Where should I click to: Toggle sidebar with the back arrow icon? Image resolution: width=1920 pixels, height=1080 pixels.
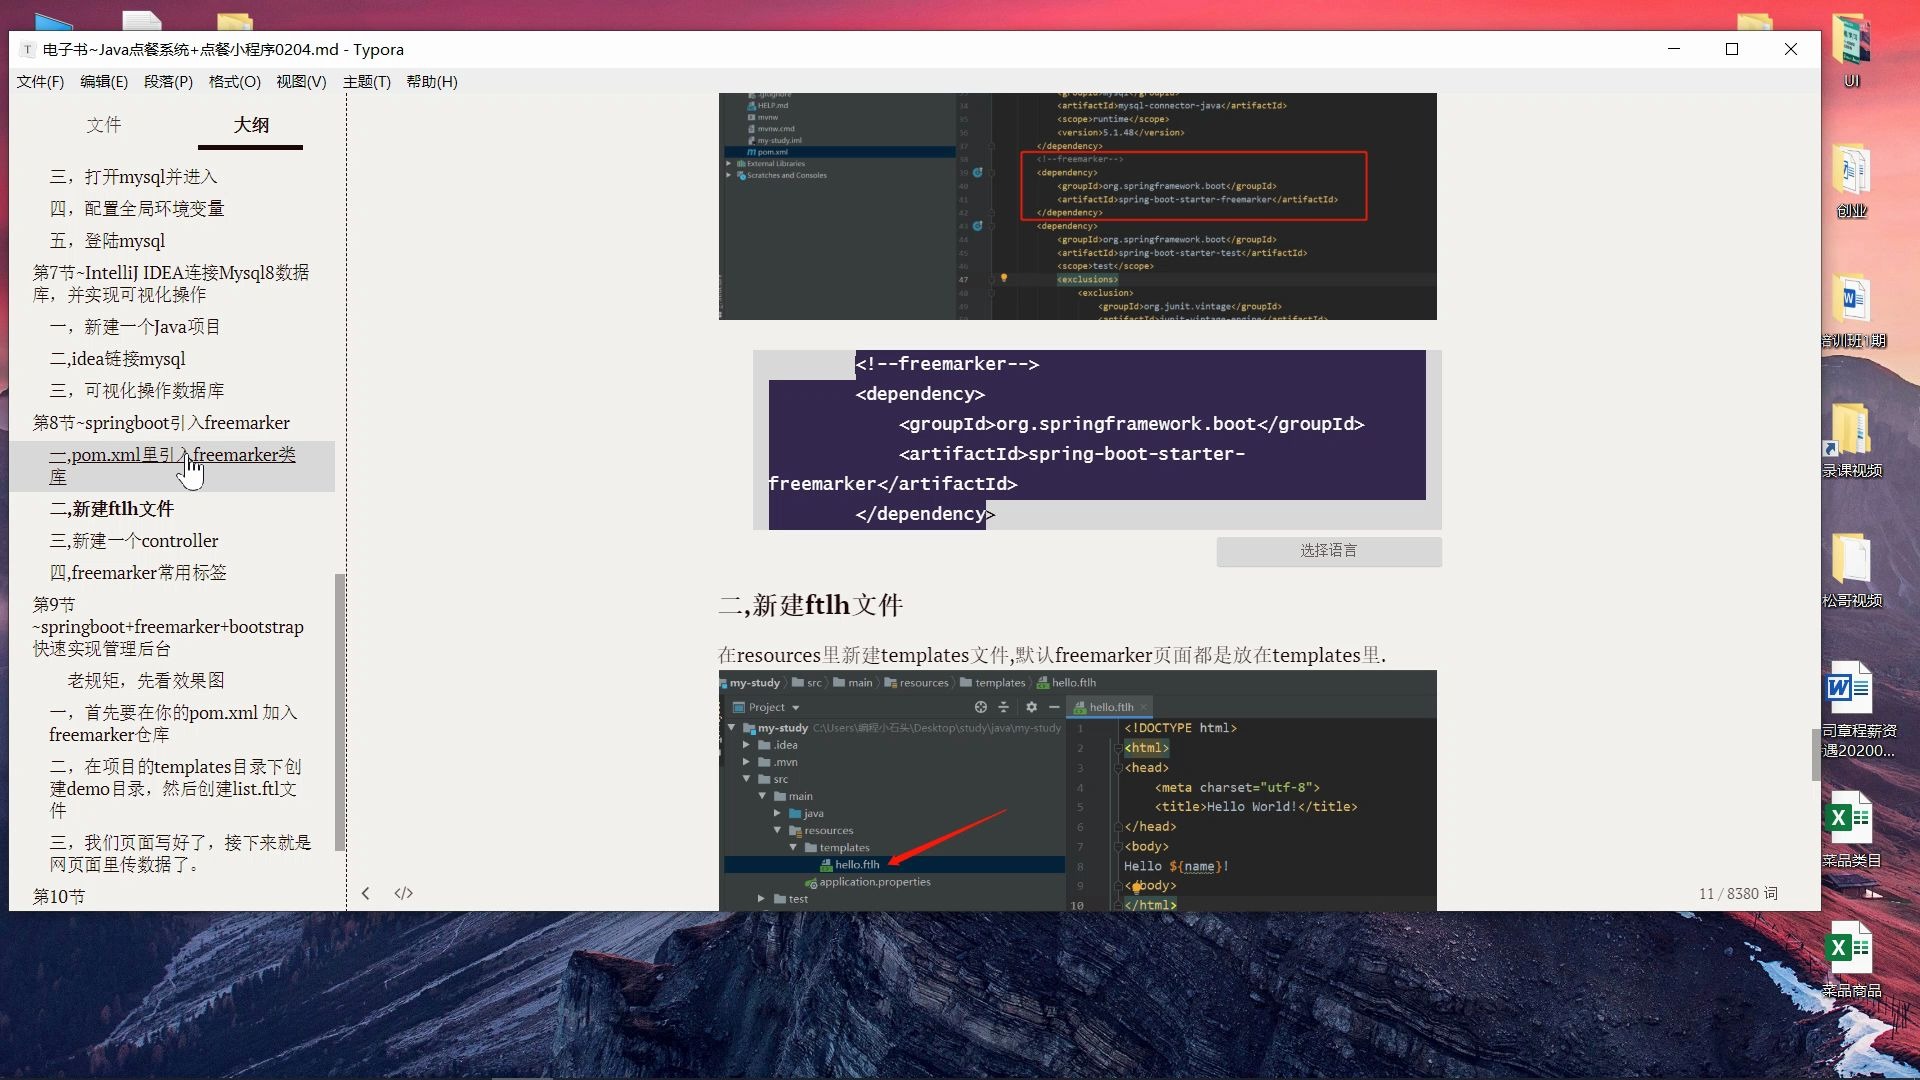[366, 893]
